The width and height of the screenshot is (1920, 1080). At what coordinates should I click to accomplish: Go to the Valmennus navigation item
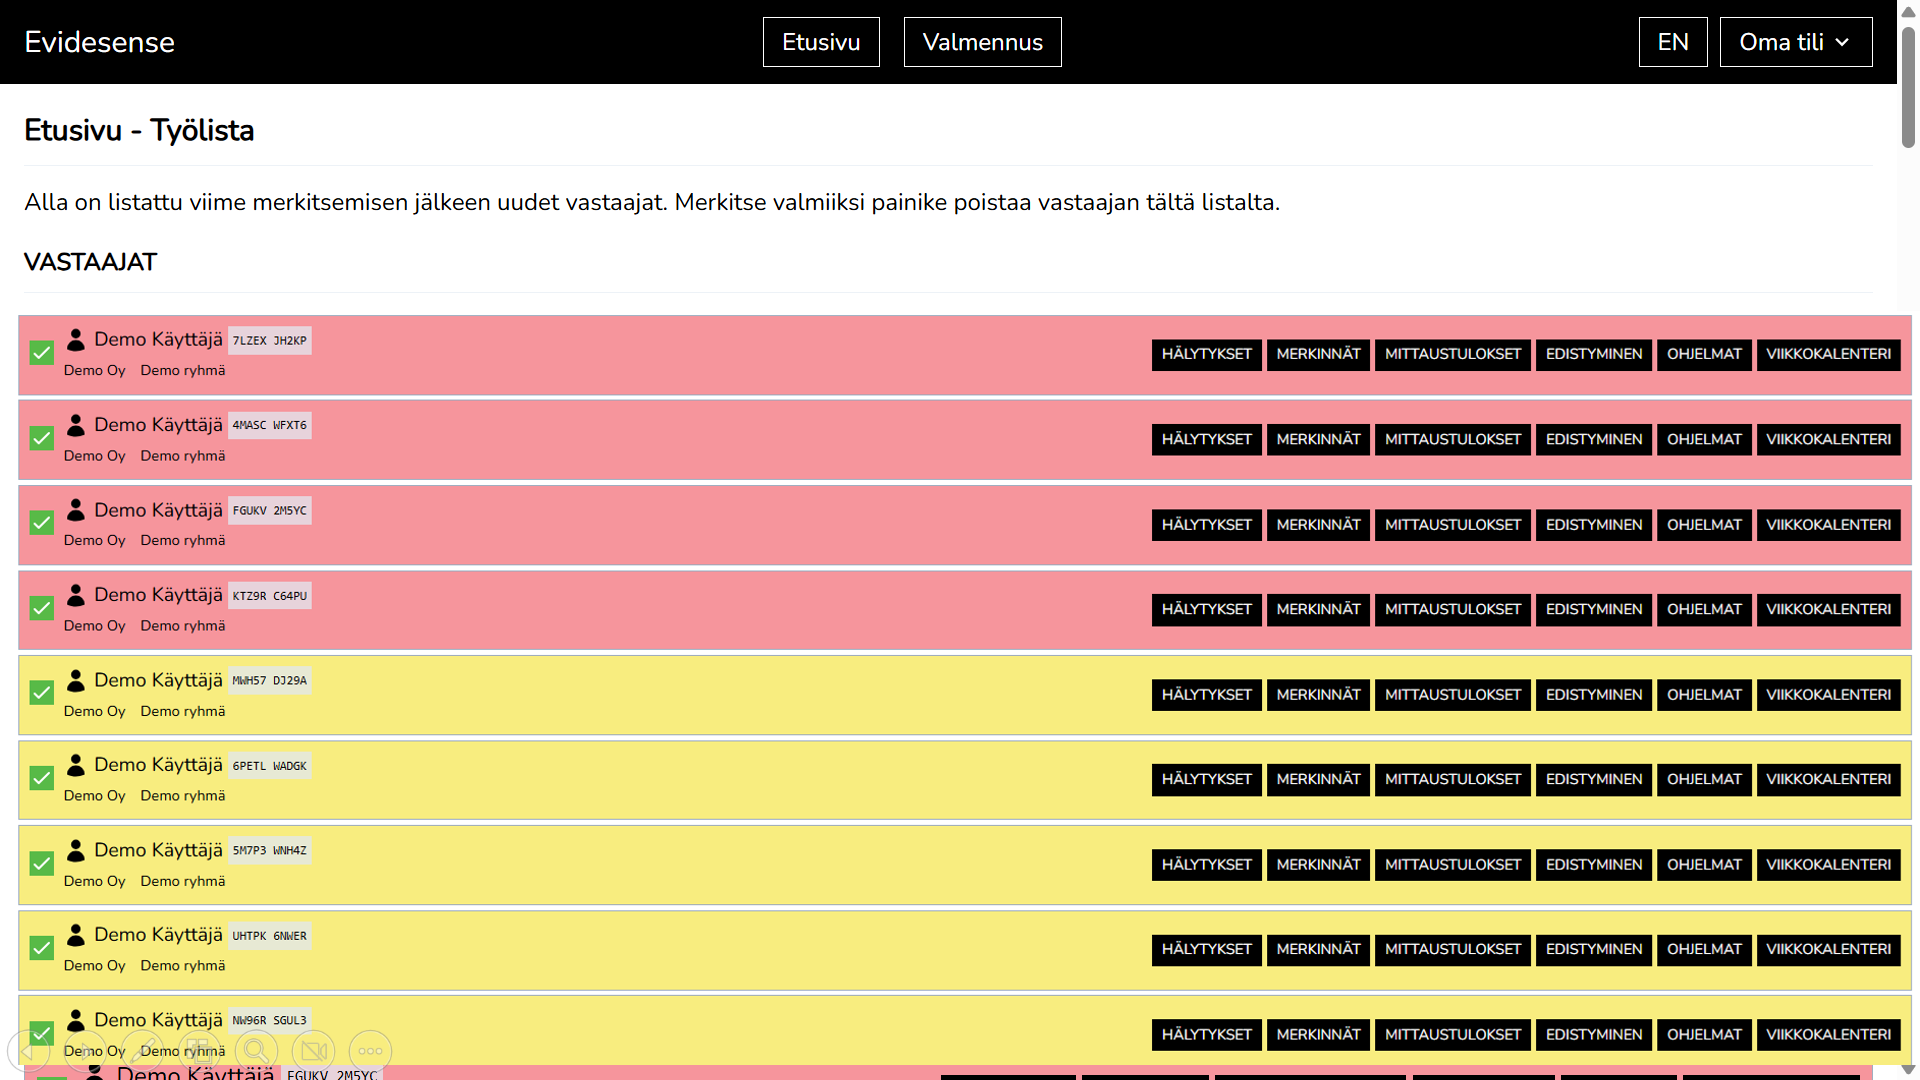(x=982, y=42)
